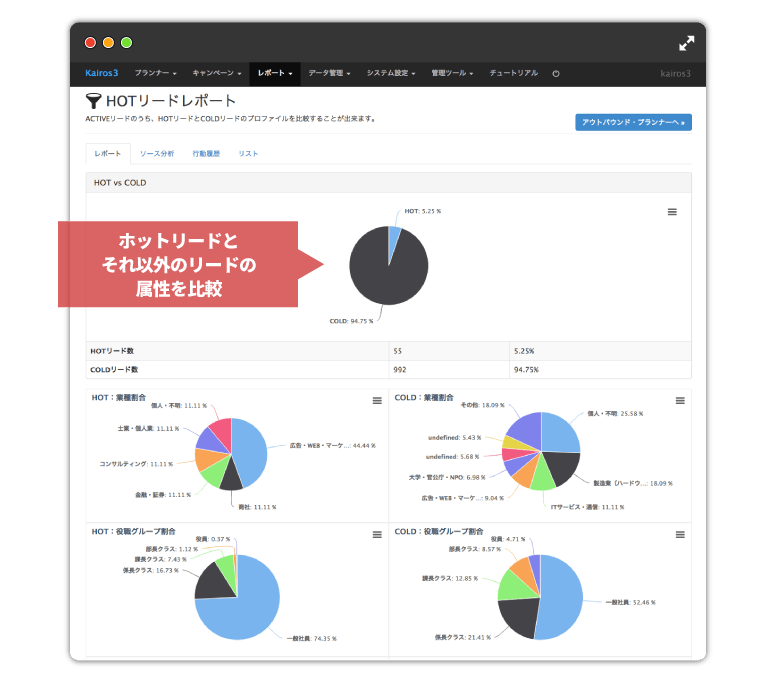The image size is (780, 680).
Task: Expand the システム設定 dropdown menu
Action: click(x=390, y=73)
